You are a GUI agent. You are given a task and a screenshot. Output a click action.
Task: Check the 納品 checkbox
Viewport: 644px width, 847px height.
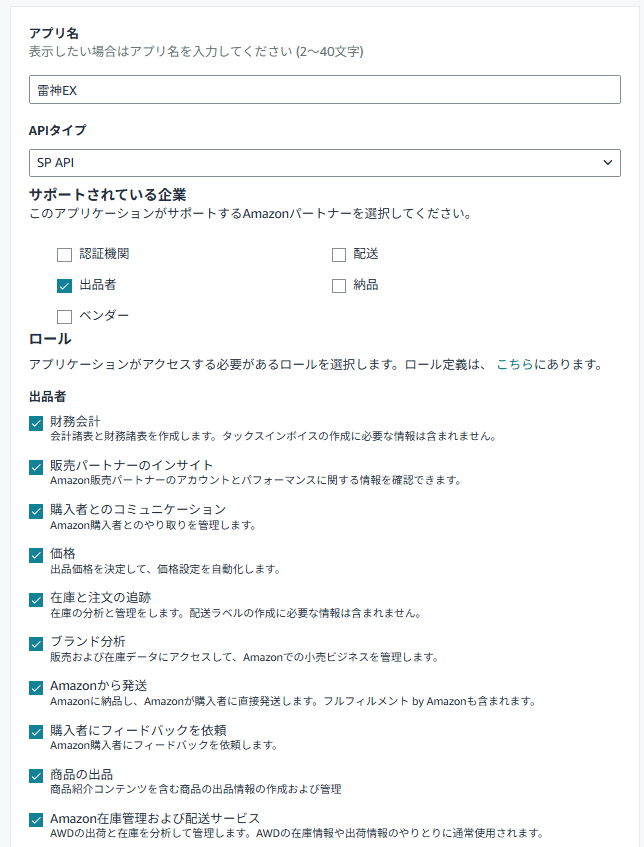[339, 286]
